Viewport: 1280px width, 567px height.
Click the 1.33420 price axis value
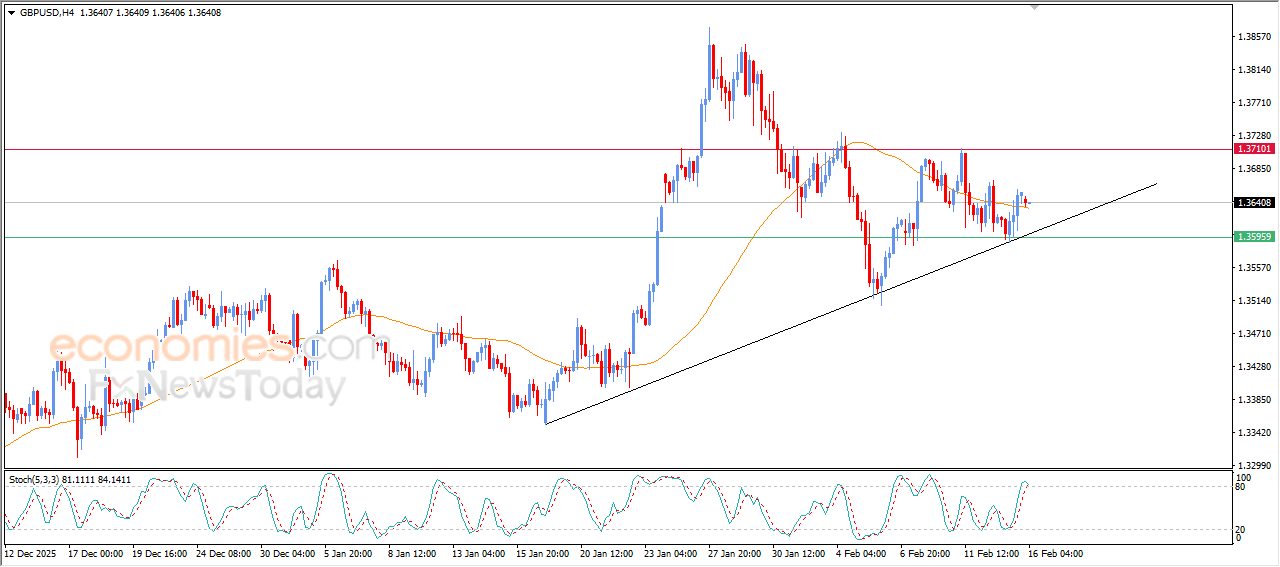point(1254,433)
